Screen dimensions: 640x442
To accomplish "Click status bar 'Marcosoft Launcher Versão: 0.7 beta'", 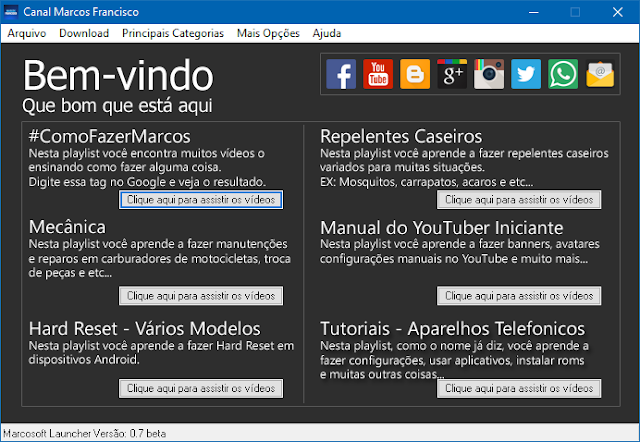I will tap(84, 433).
